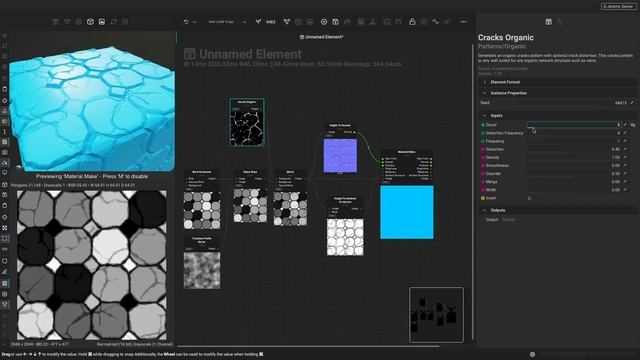Click the refresh-style icon in viewport toolbar
The width and height of the screenshot is (640, 360).
pos(113,22)
